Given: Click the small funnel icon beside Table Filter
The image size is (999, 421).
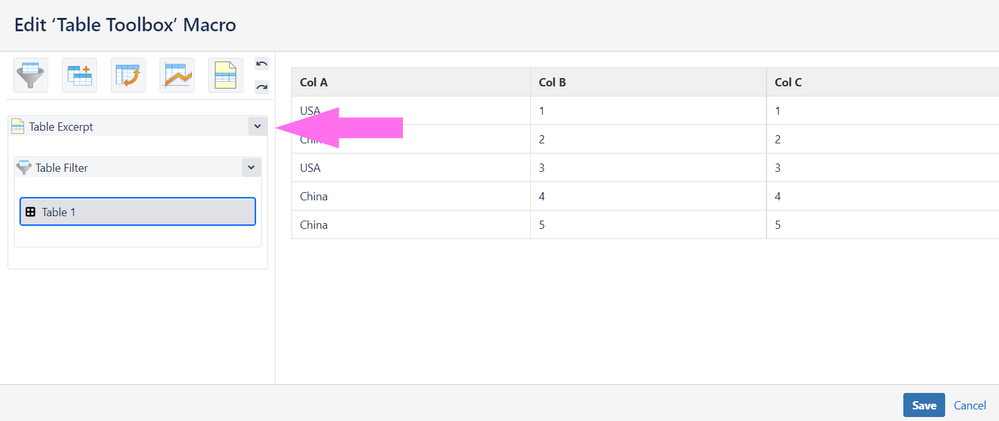Looking at the screenshot, I should (24, 168).
